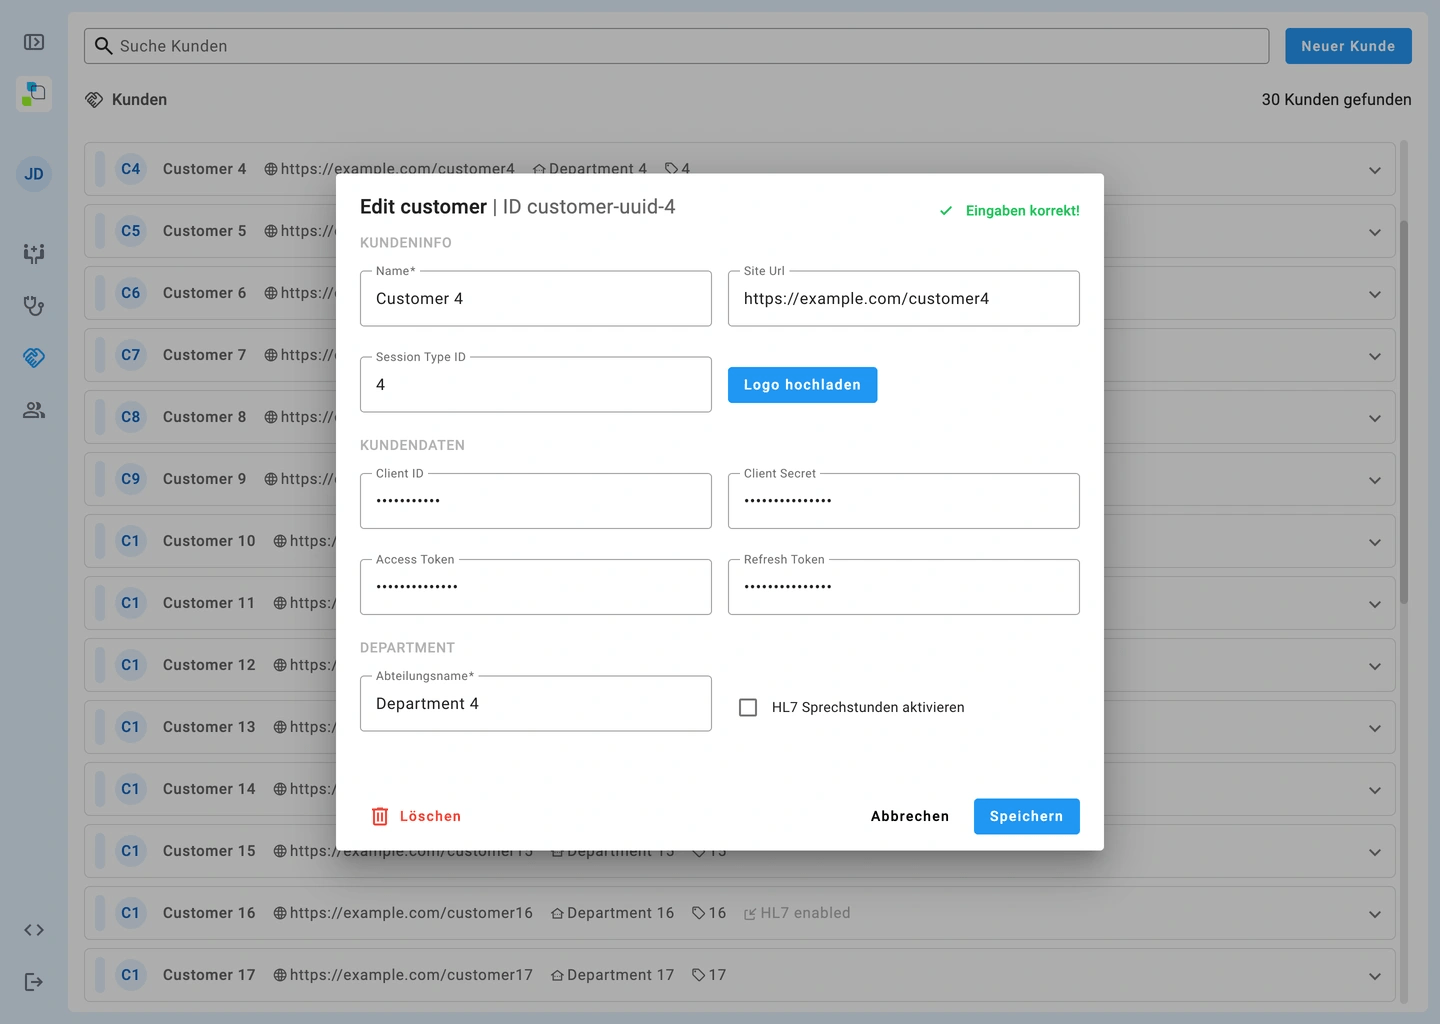The height and width of the screenshot is (1024, 1440).
Task: Expand the Customer 16 row chevron
Action: 1375,914
